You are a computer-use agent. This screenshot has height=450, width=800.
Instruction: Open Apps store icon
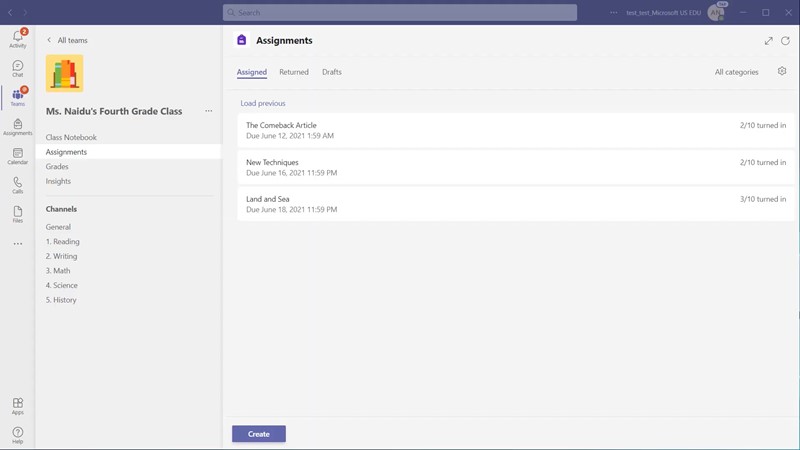tap(17, 405)
